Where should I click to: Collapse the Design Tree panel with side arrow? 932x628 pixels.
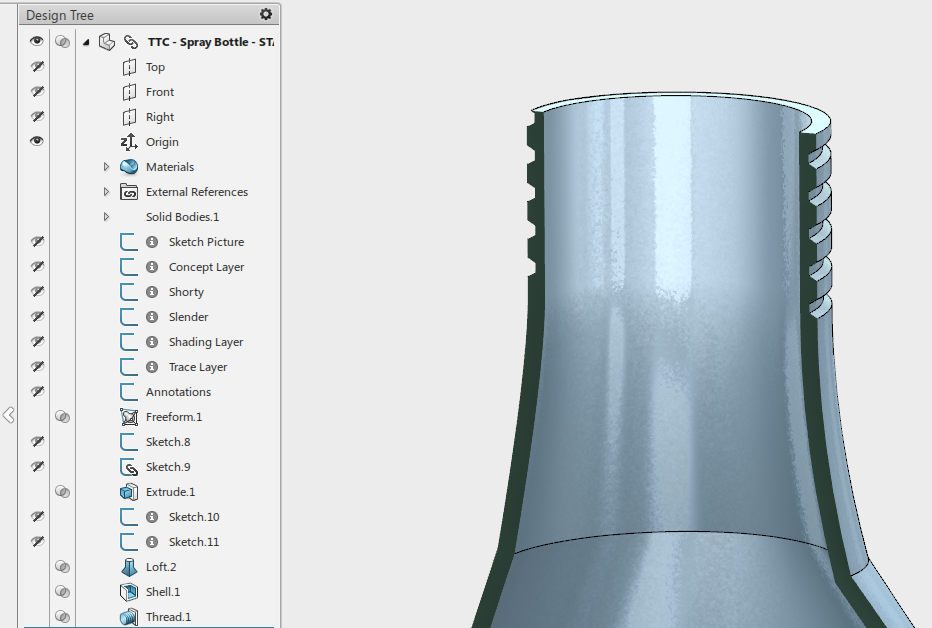click(x=8, y=414)
